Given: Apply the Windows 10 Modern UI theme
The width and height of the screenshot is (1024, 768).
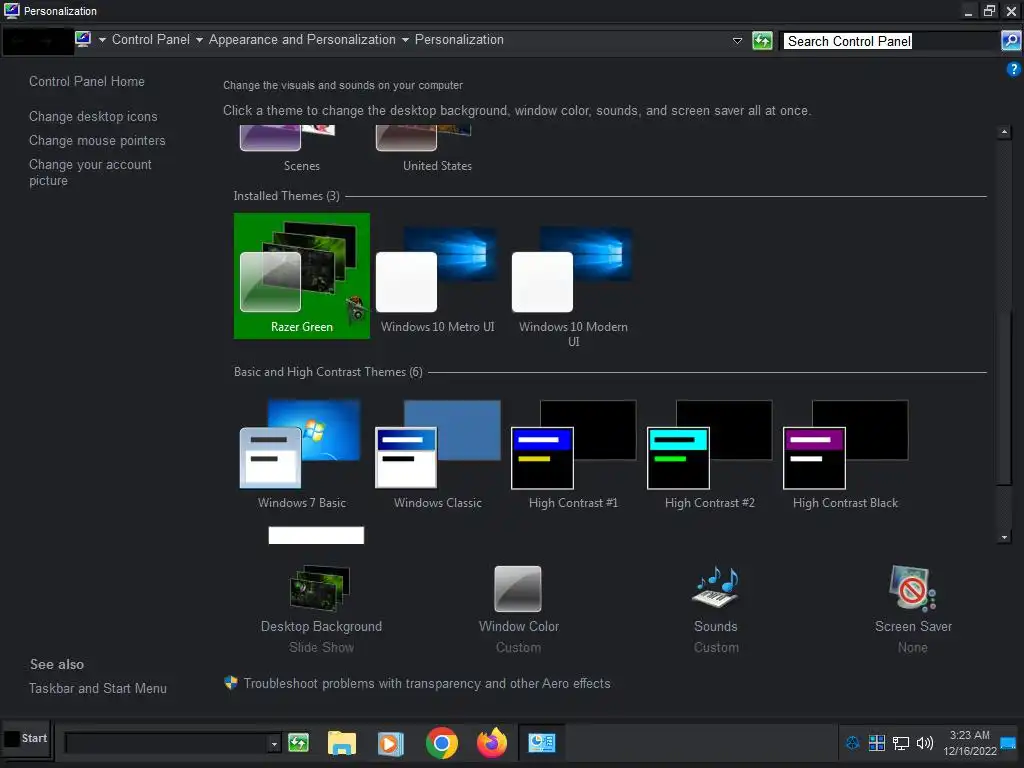Looking at the screenshot, I should pyautogui.click(x=573, y=286).
